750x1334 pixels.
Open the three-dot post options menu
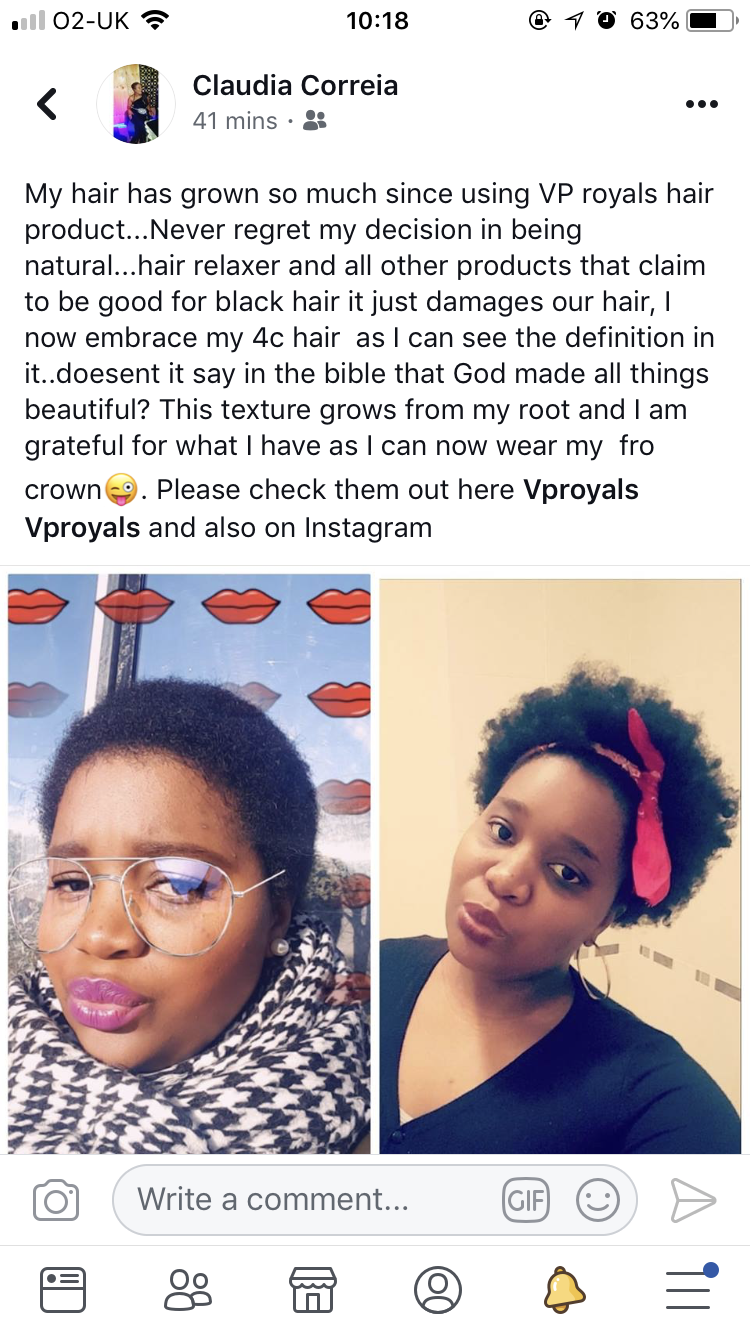click(x=701, y=104)
